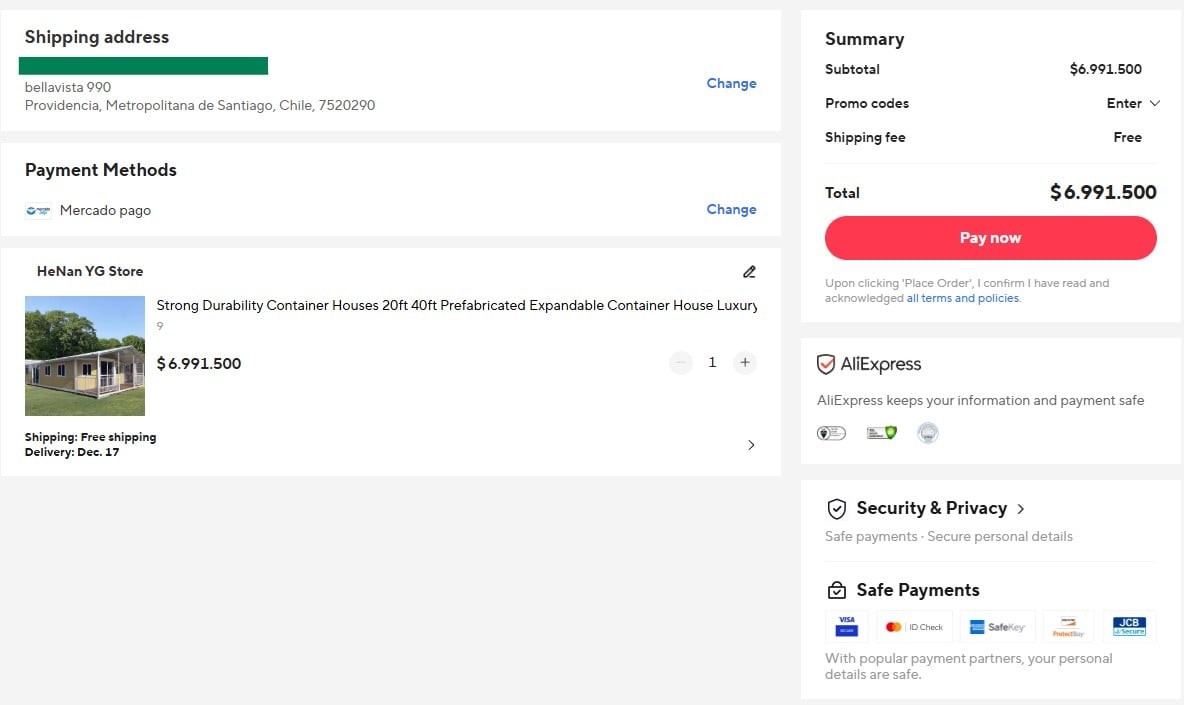Click the AliExpress shield logo icon
The image size is (1184, 705).
(x=826, y=365)
